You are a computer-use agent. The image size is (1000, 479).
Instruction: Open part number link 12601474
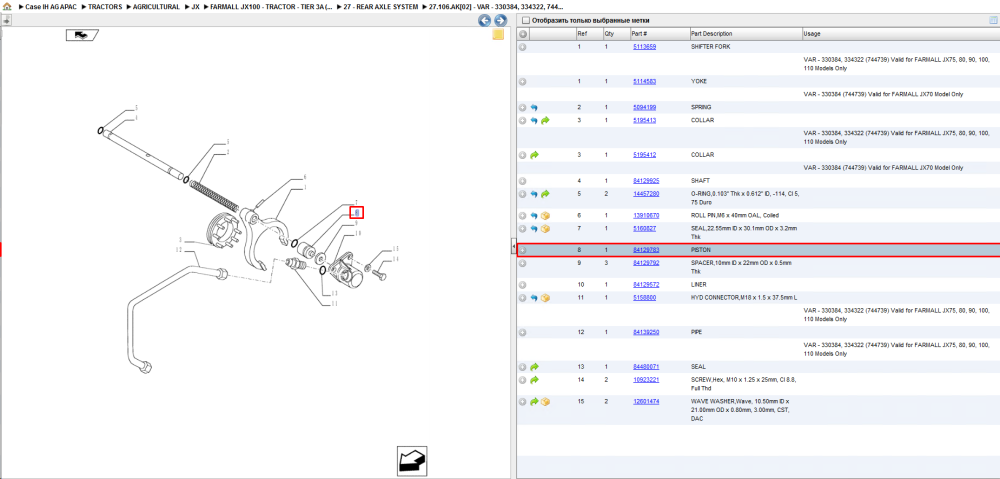tap(646, 402)
